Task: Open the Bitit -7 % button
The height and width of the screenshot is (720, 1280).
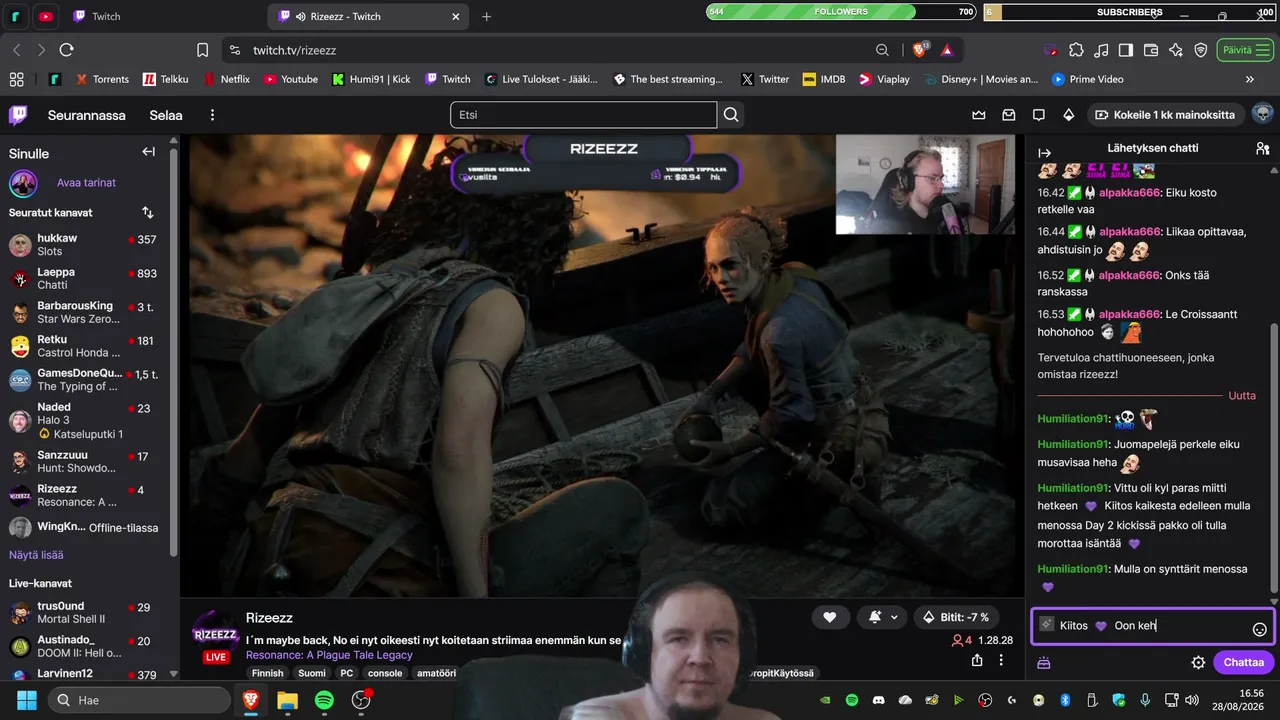Action: point(957,617)
